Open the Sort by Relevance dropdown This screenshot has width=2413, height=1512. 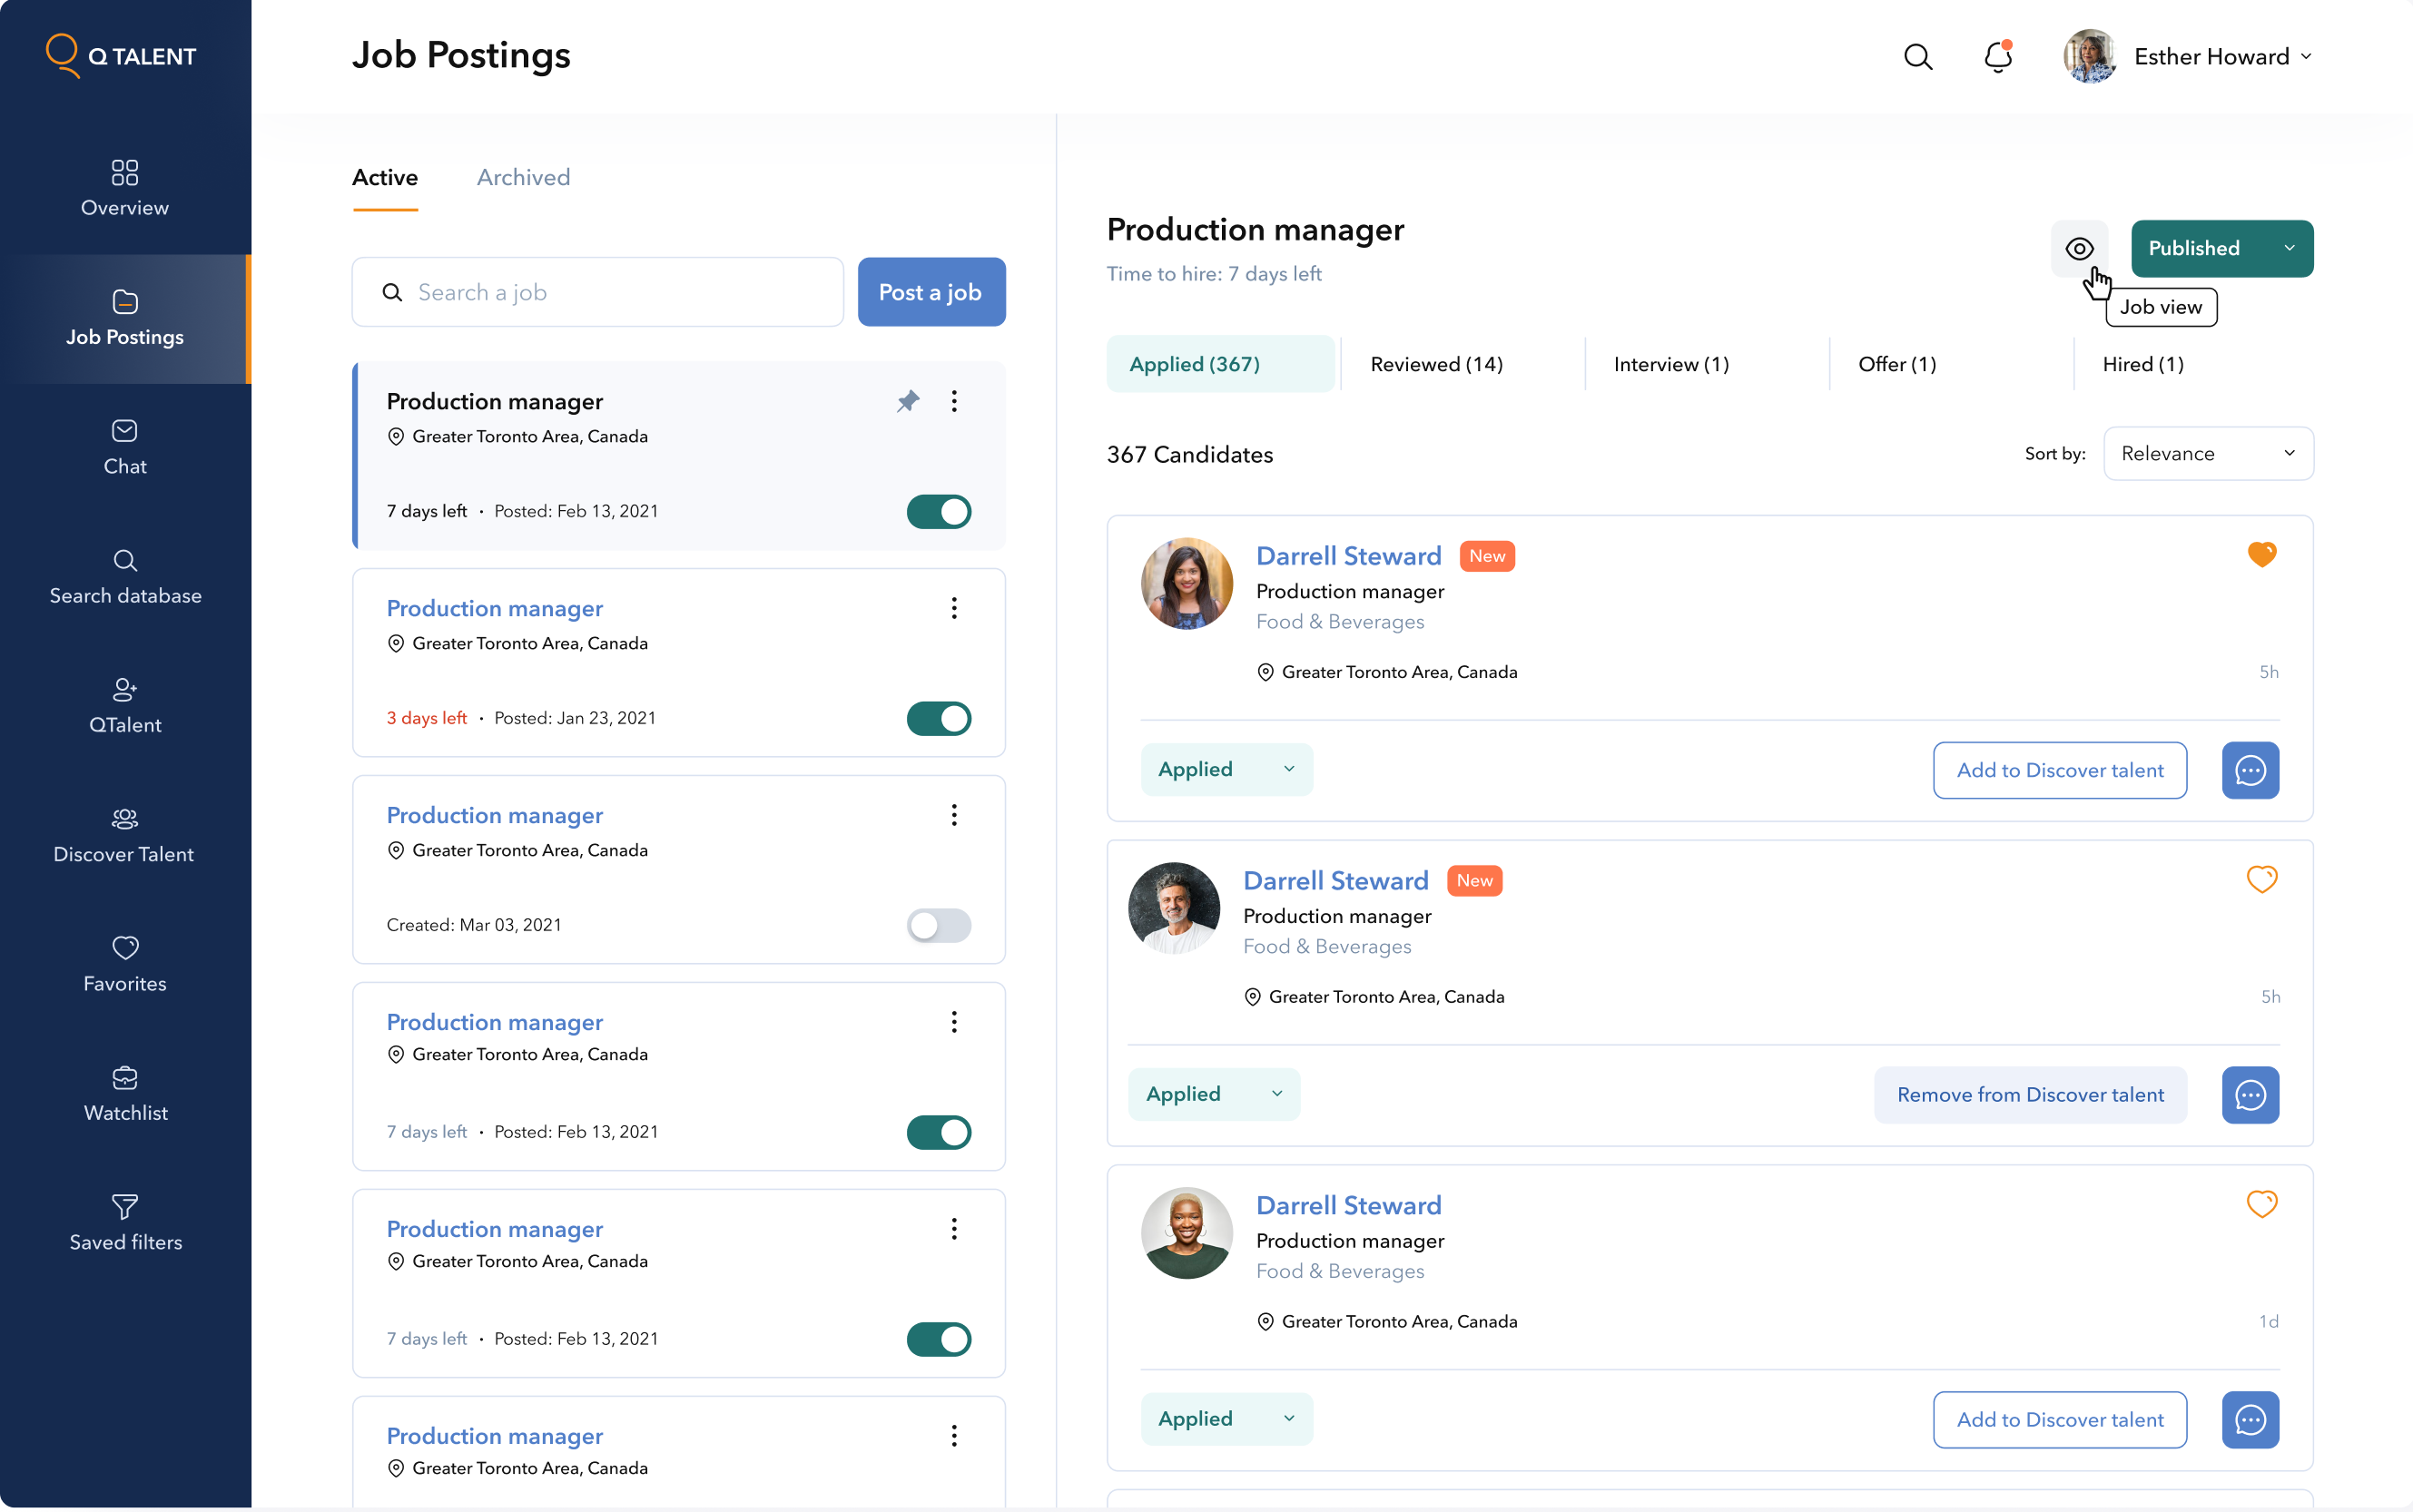point(2207,454)
